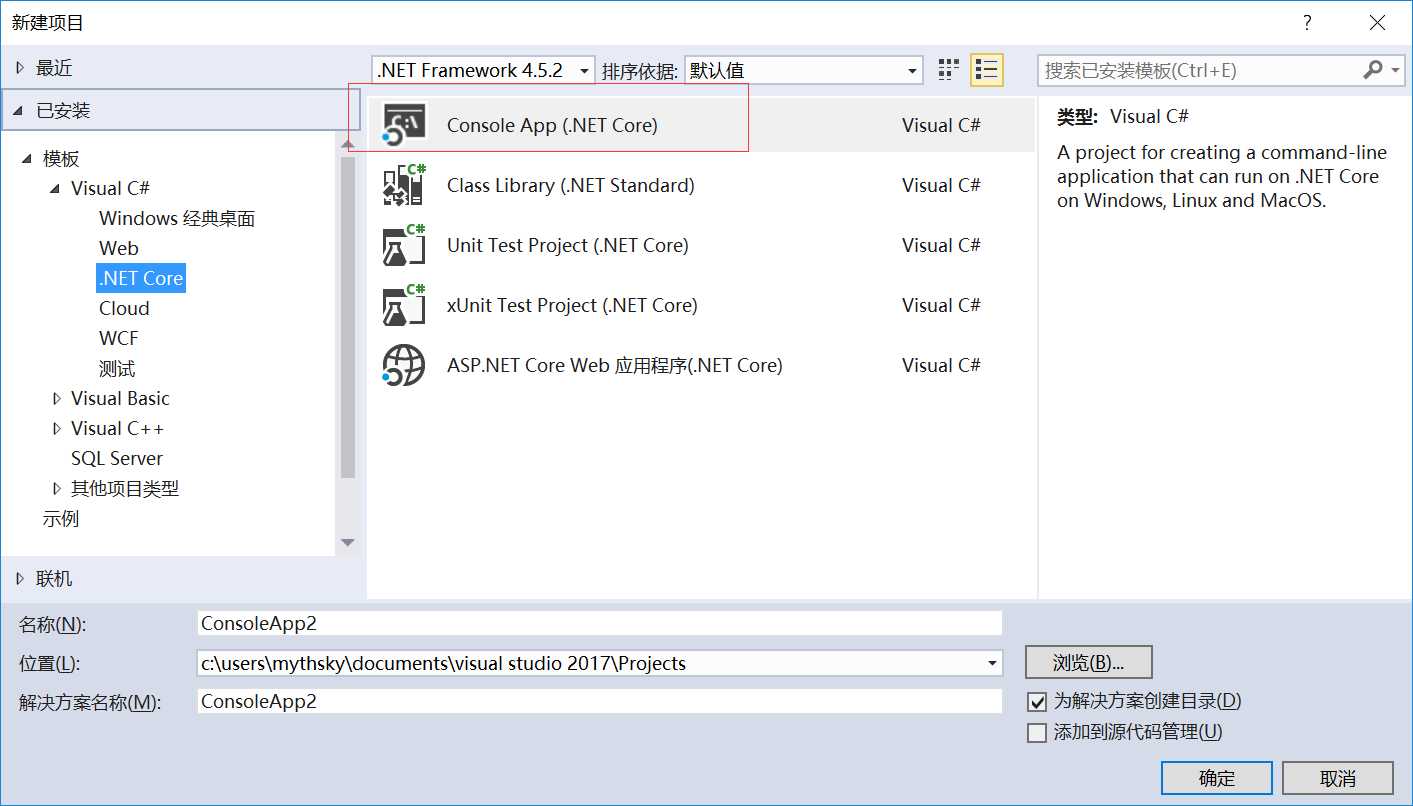1413x806 pixels.
Task: Click the 取消 button
Action: click(1338, 778)
